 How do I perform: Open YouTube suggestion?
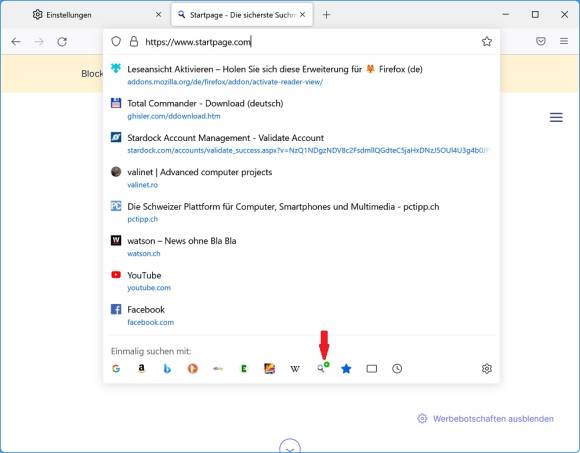point(301,281)
